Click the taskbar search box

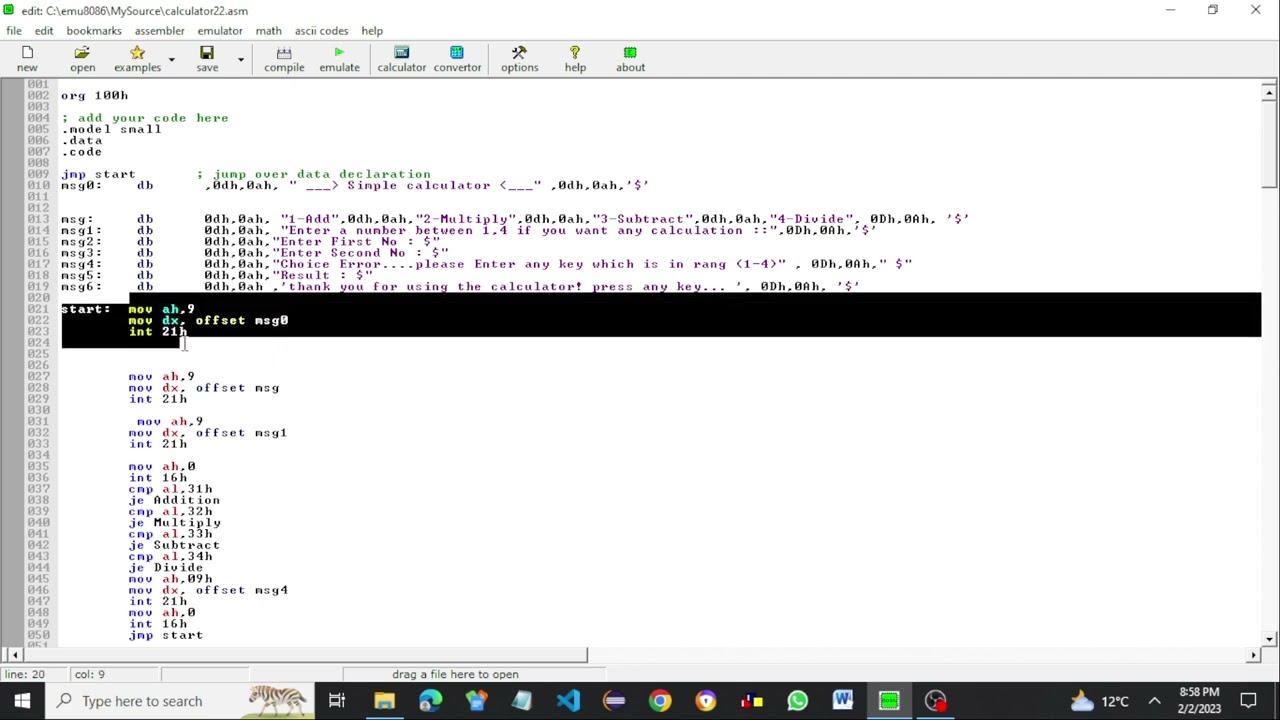pyautogui.click(x=180, y=701)
